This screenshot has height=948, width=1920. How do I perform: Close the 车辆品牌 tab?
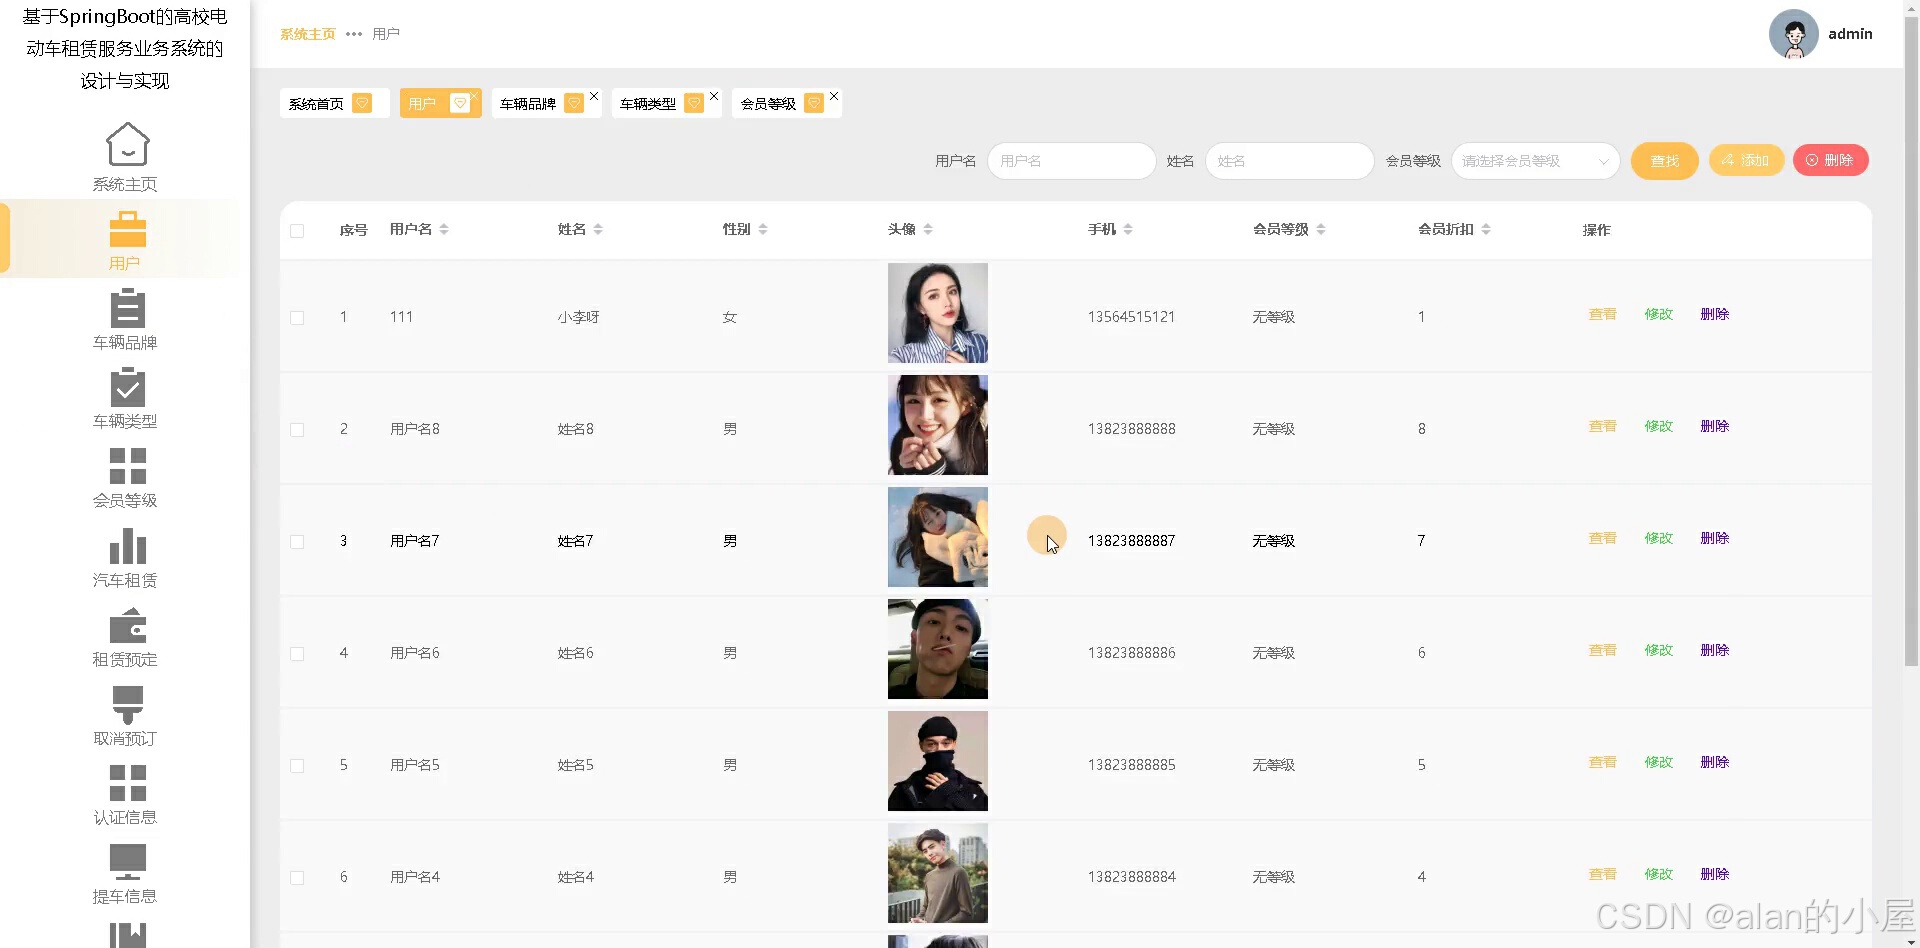[x=594, y=96]
